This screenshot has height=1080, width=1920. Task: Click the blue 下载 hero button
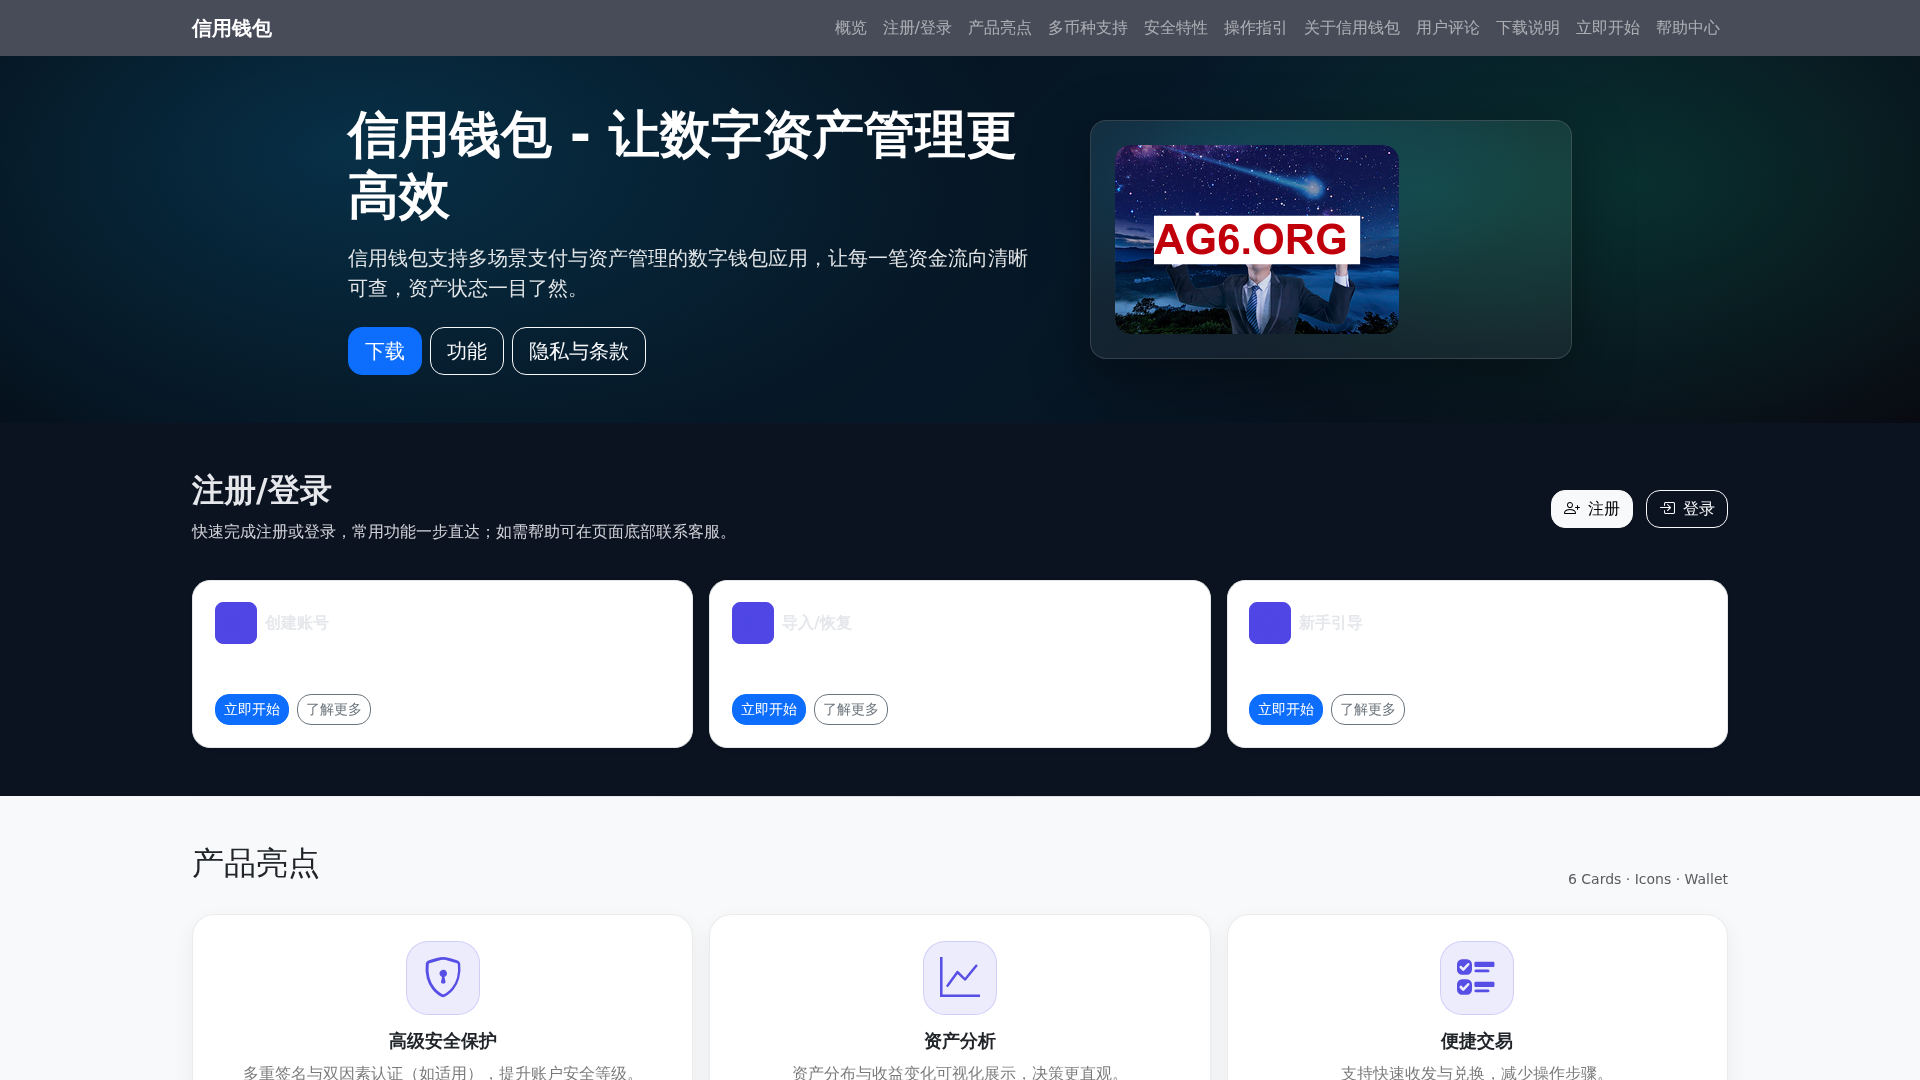(x=385, y=351)
